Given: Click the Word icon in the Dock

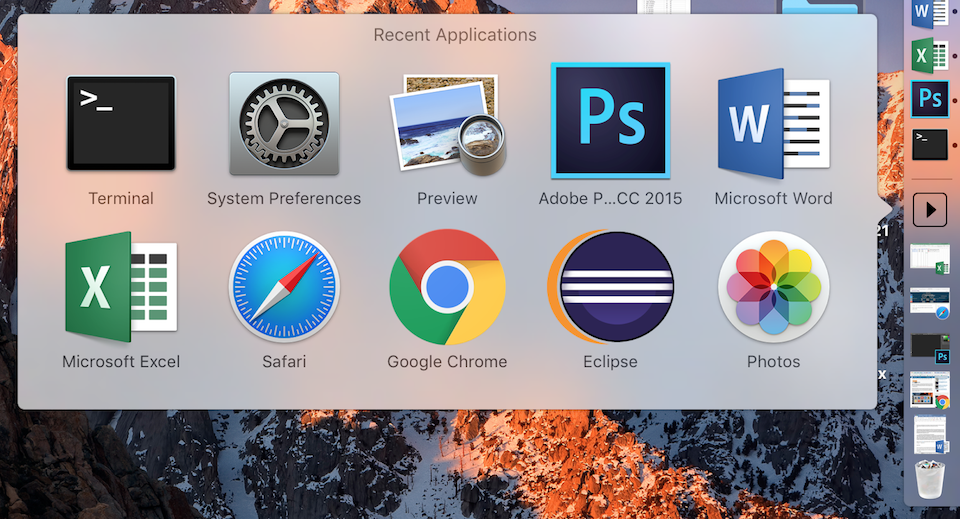Looking at the screenshot, I should coord(930,12).
